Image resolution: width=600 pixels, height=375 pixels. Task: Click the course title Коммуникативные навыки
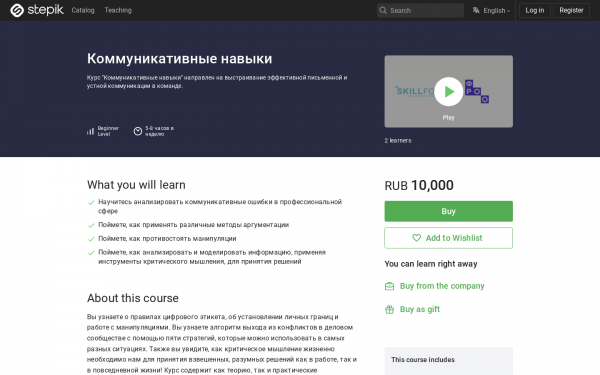pos(179,59)
